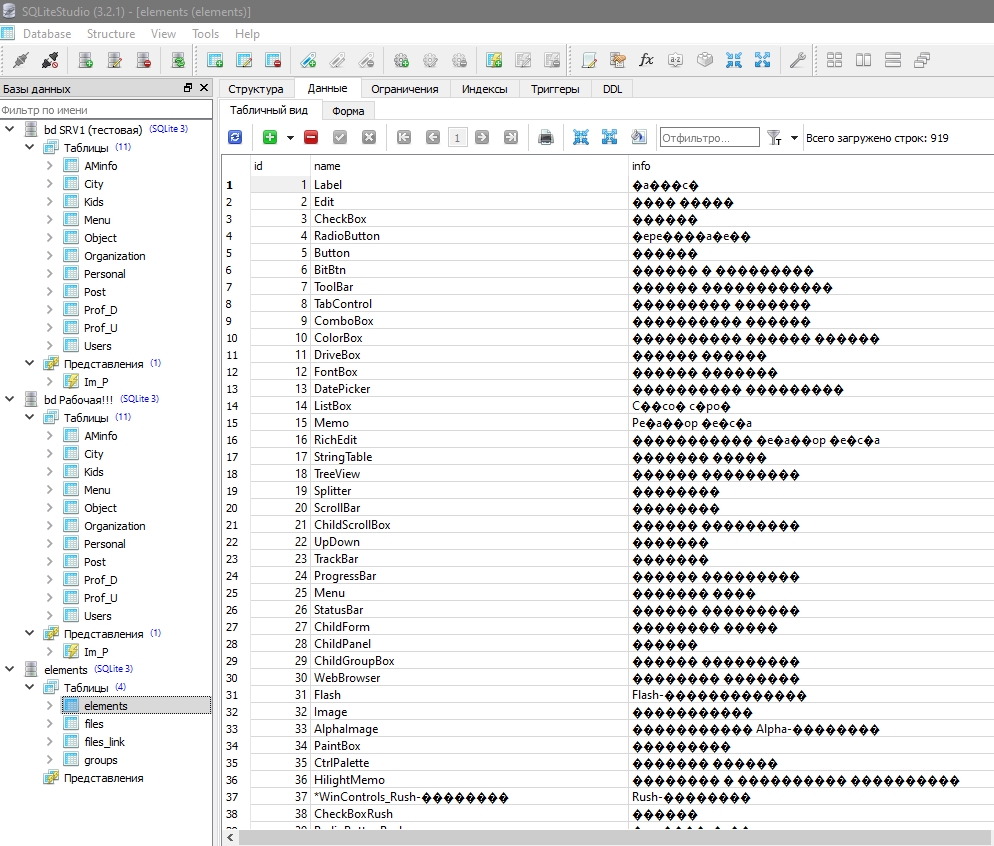Expand the groups table node

(50, 760)
